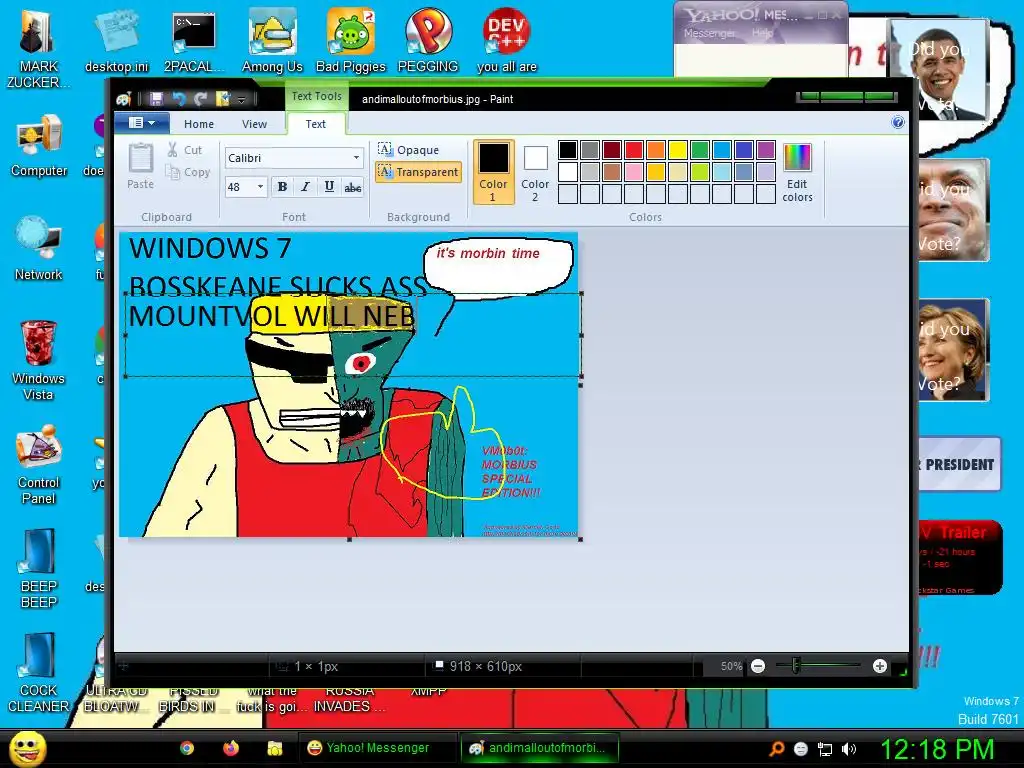Screen dimensions: 1024x768
Task: Switch to Yahoo! Messenger taskbar button
Action: (377, 748)
